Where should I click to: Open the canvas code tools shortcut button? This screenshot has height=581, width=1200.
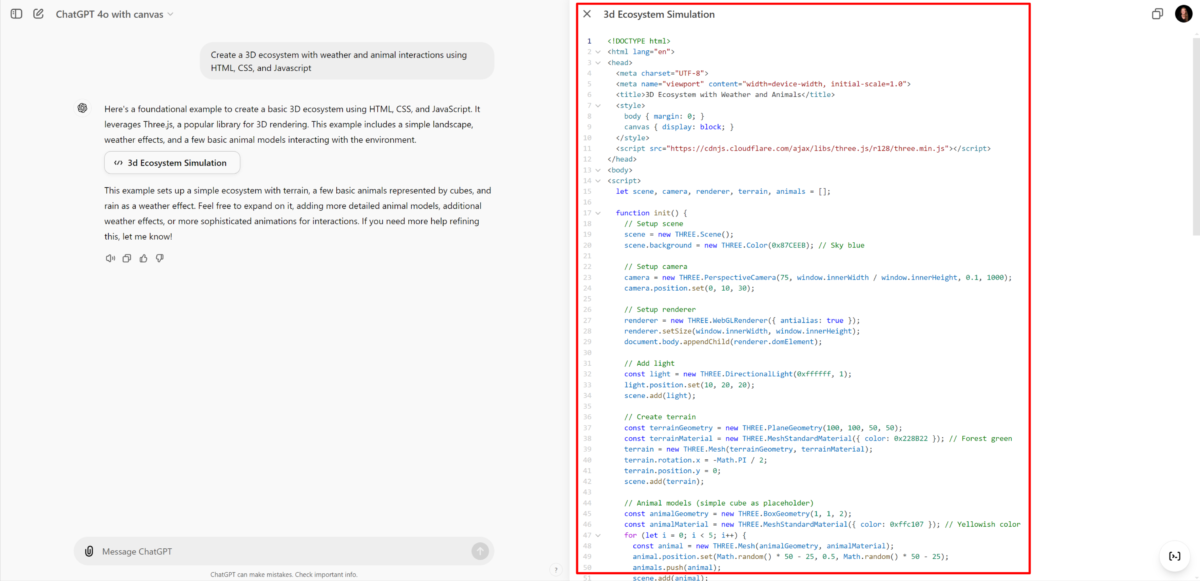pyautogui.click(x=1173, y=556)
